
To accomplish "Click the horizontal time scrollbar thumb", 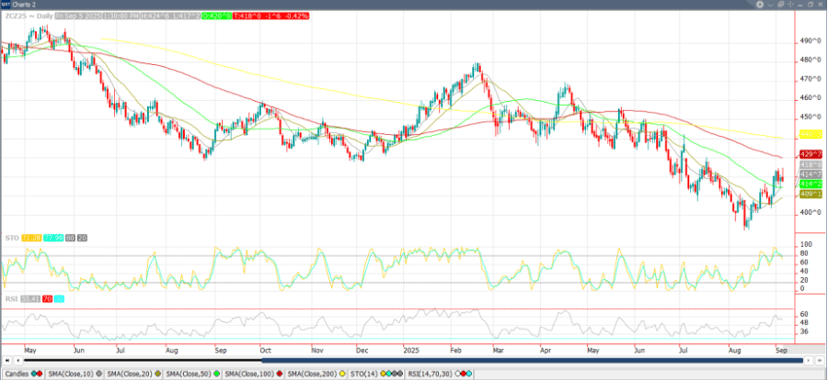I will tap(532, 360).
